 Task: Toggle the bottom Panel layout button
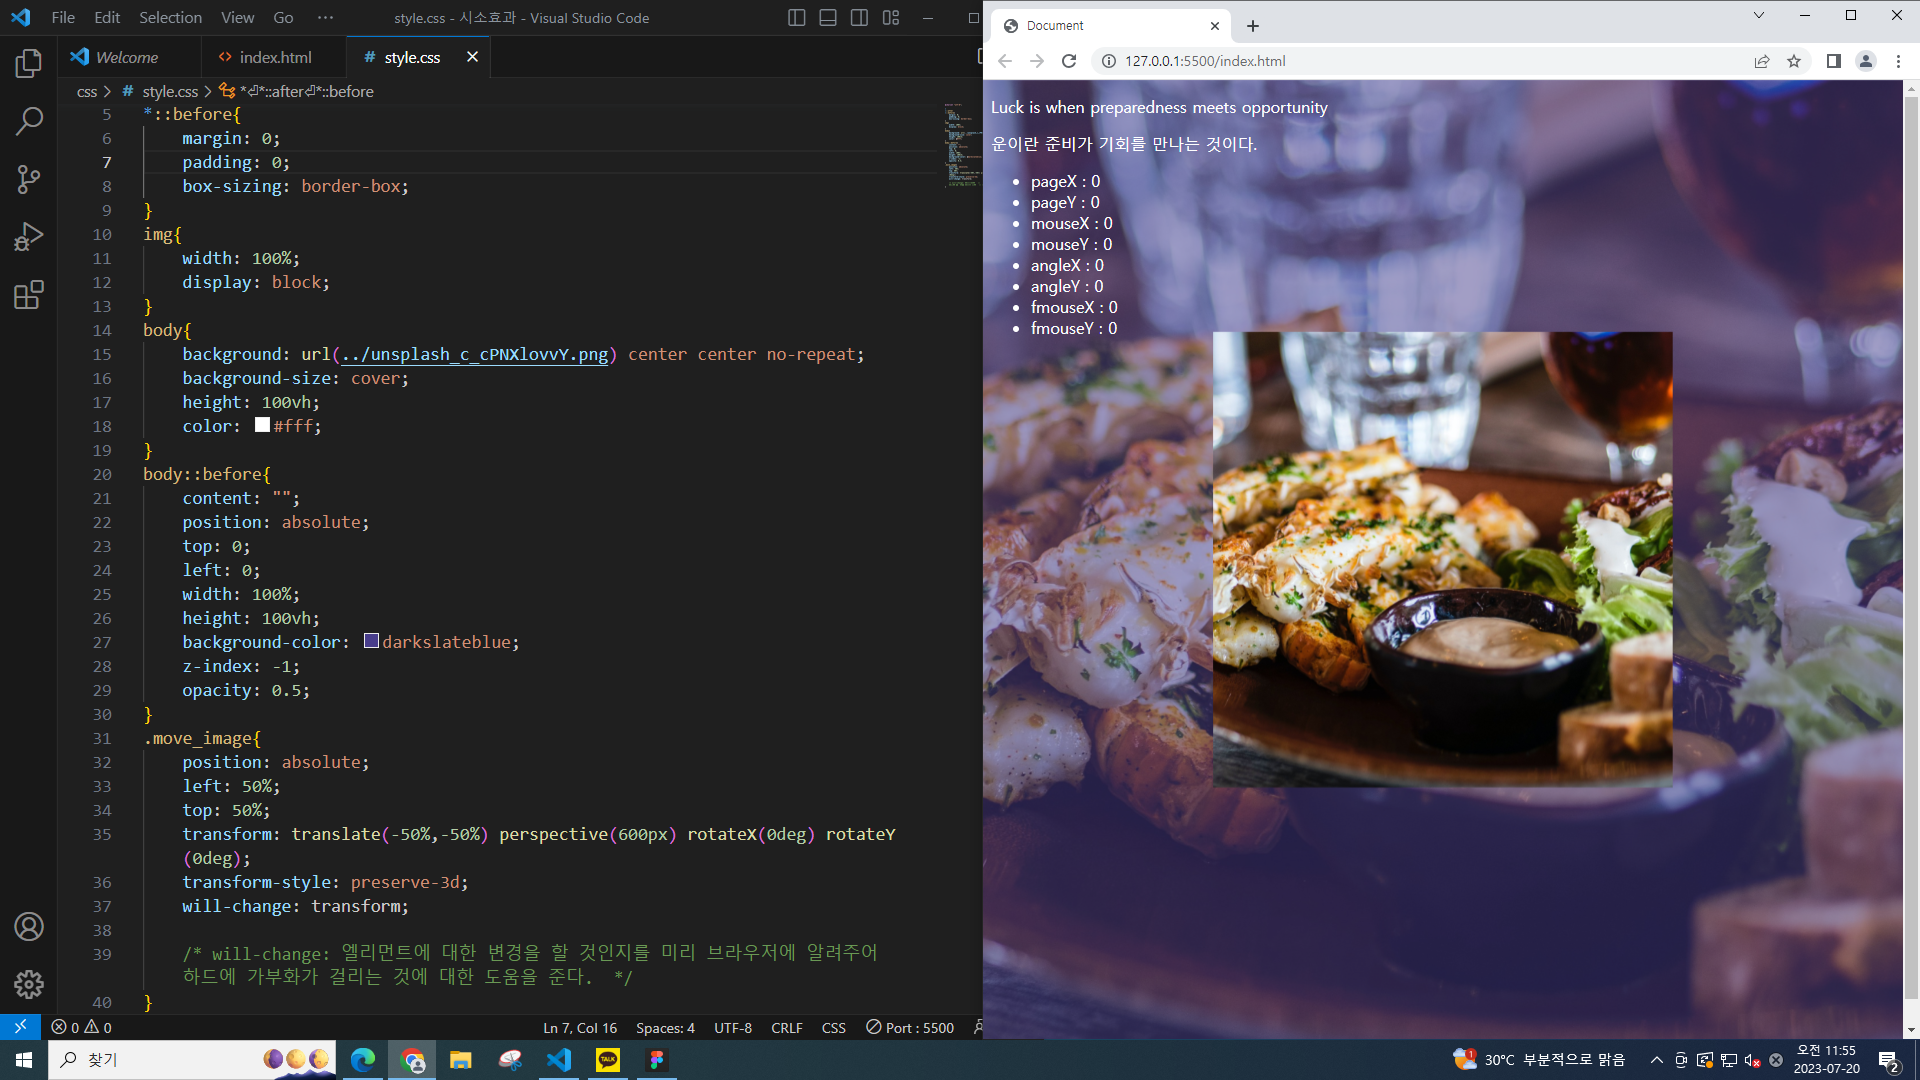pos(828,18)
